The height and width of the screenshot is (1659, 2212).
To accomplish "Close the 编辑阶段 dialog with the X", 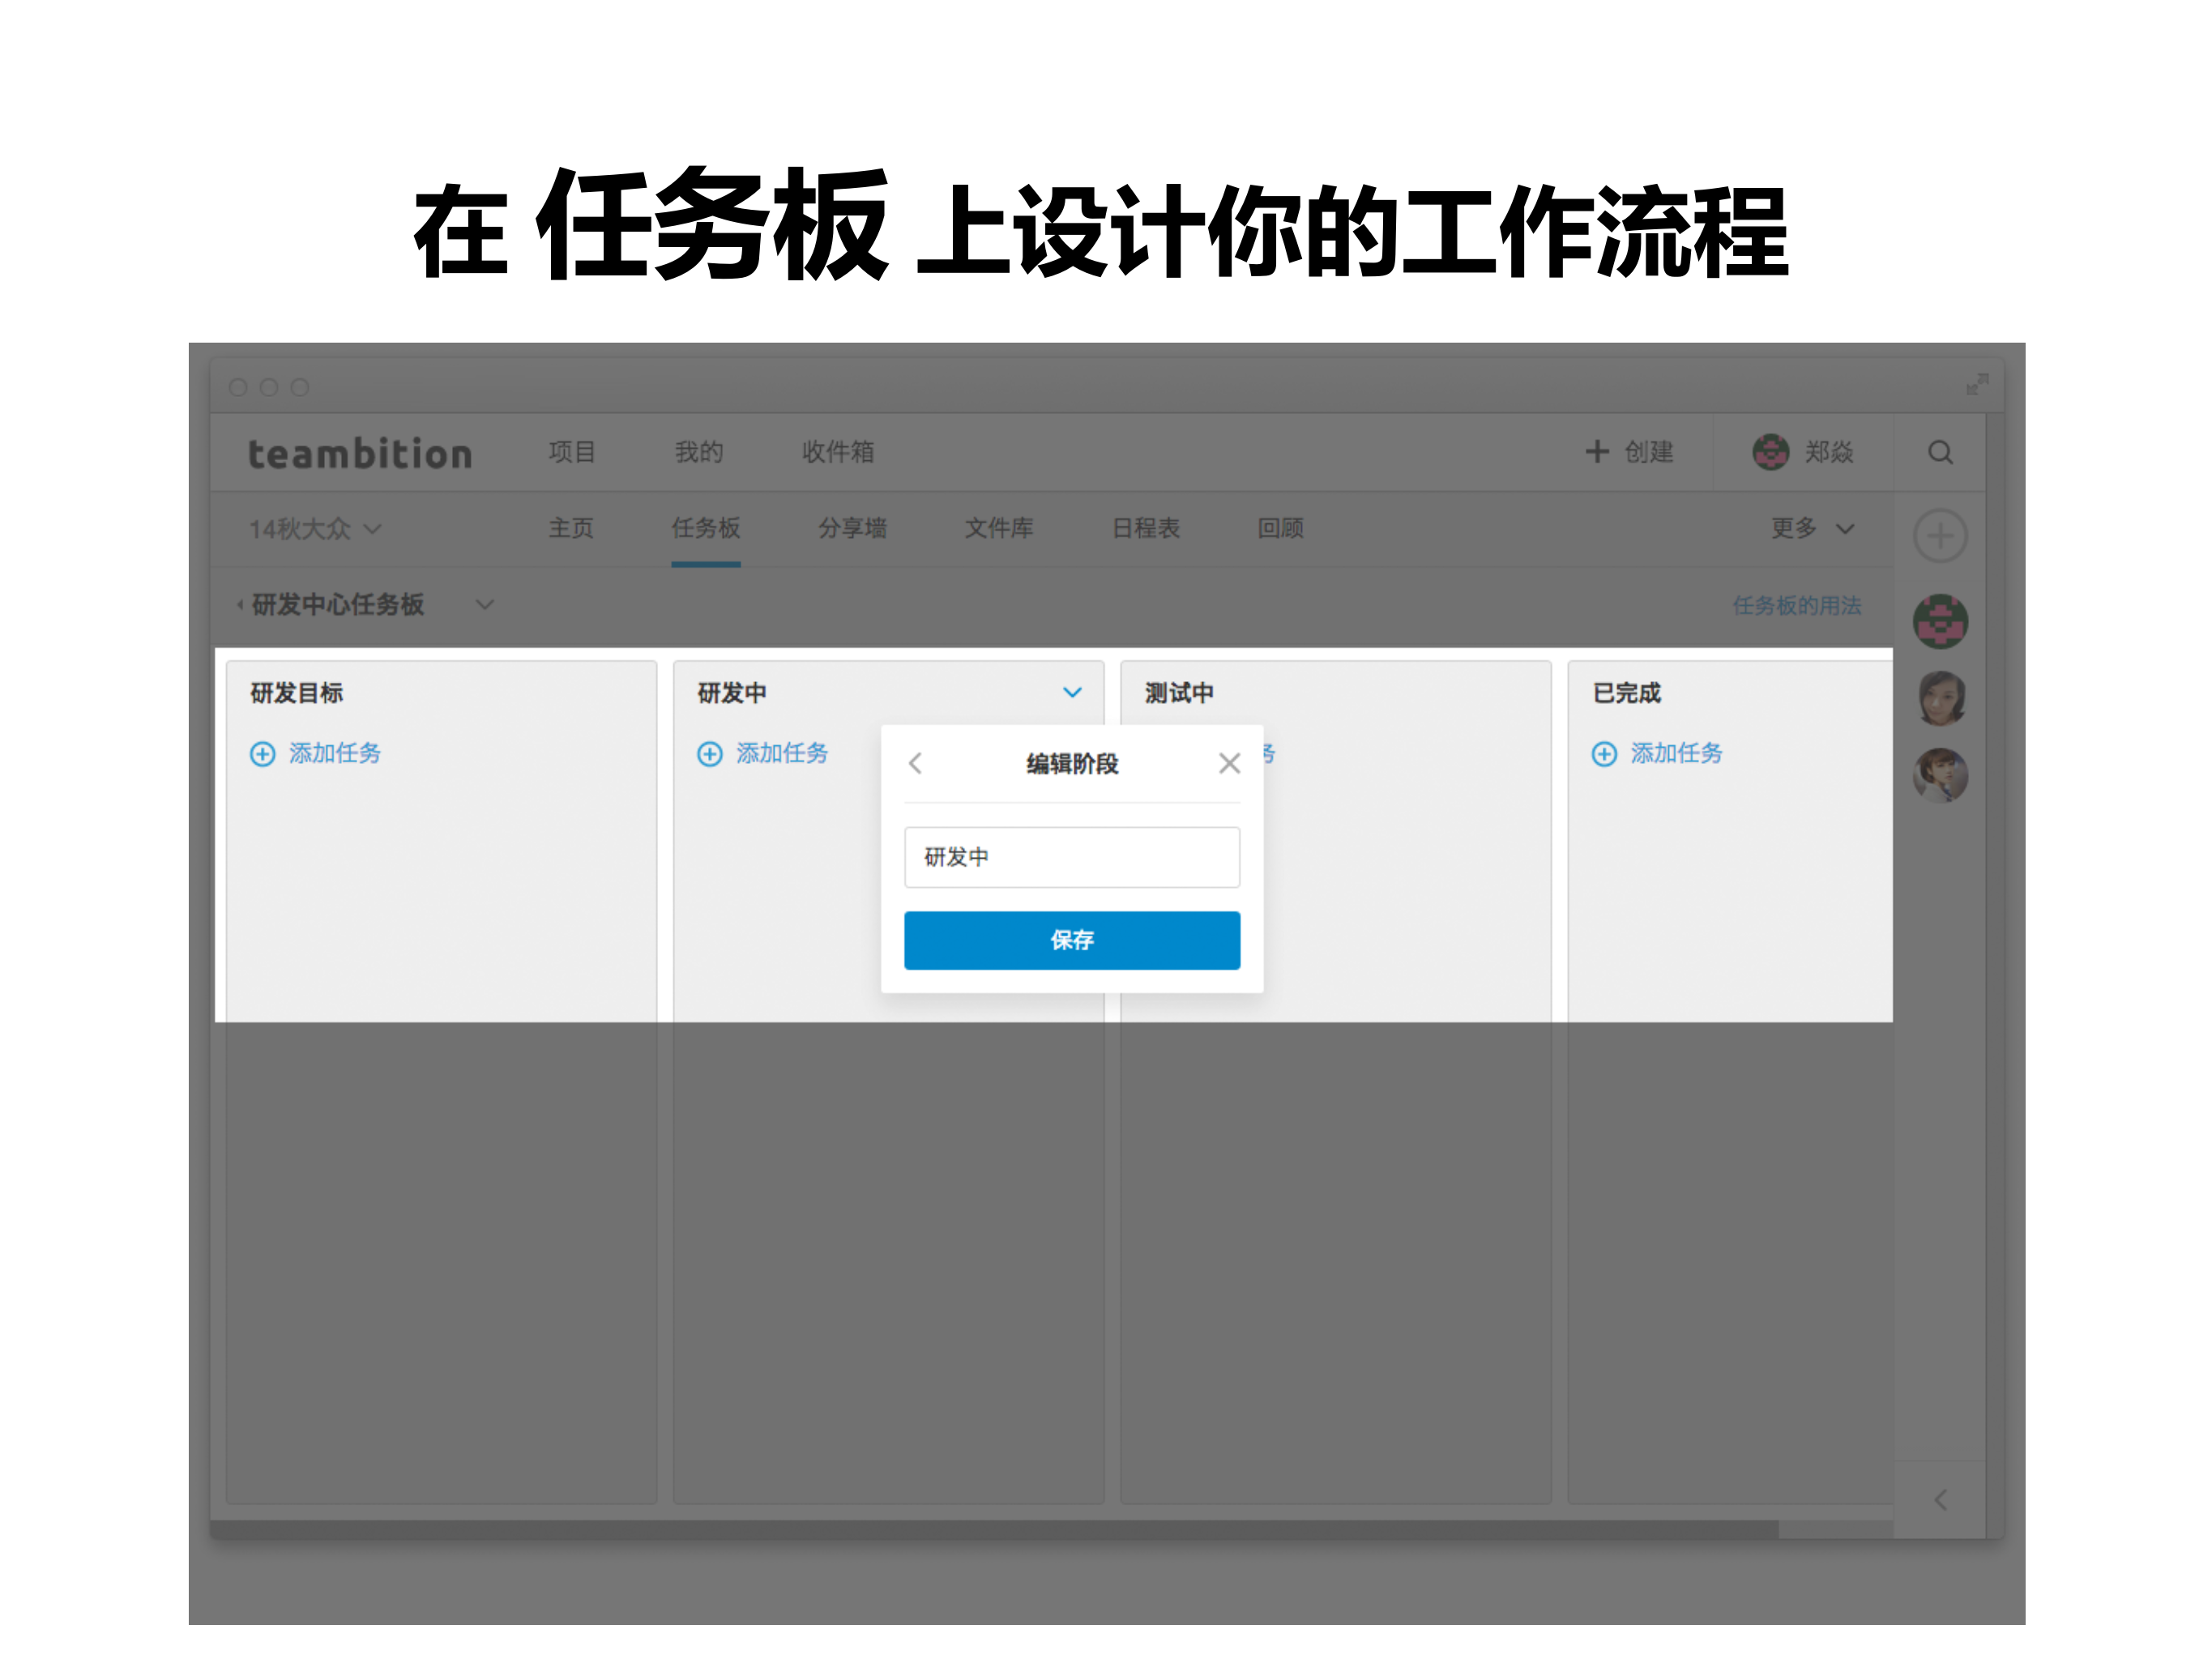I will (x=1230, y=763).
